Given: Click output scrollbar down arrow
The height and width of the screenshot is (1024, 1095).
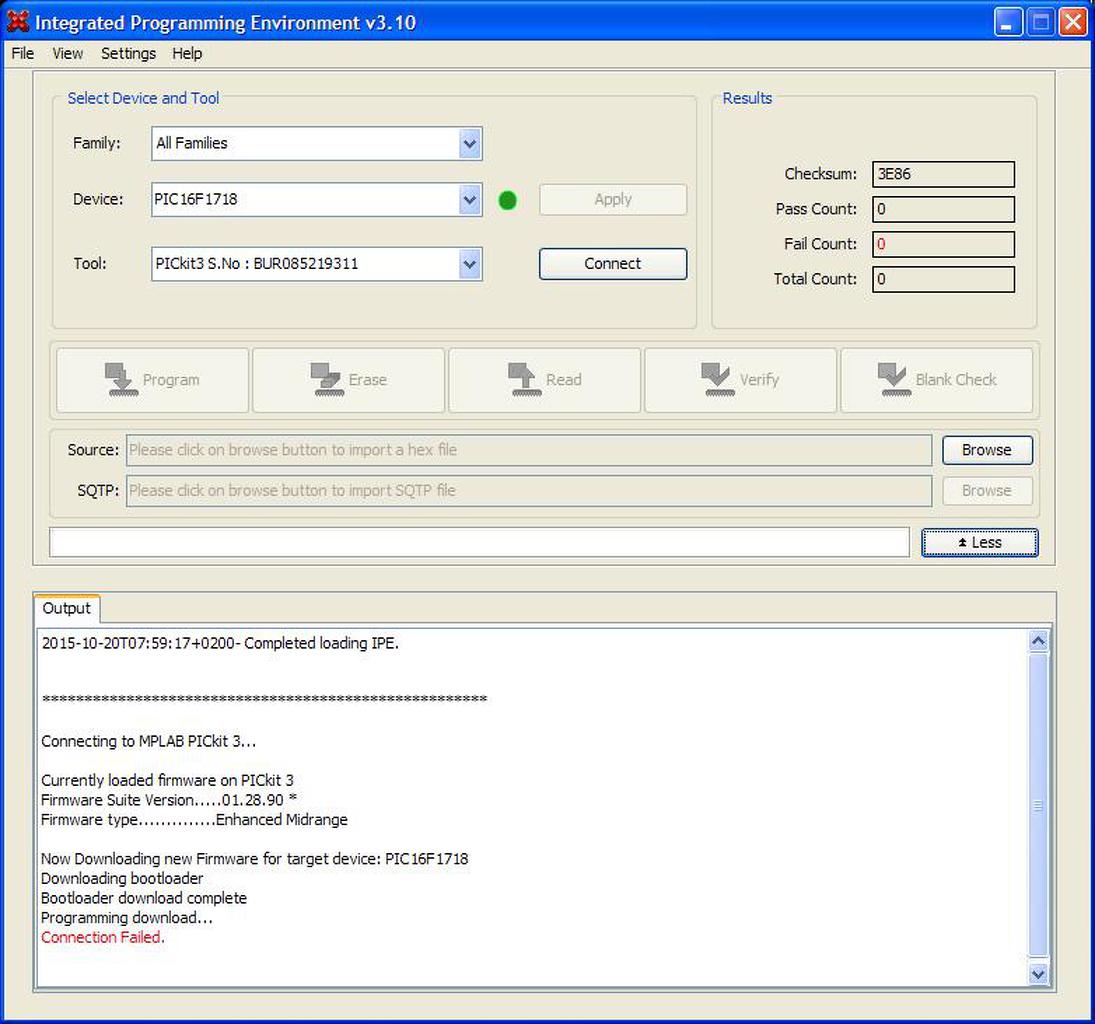Looking at the screenshot, I should (1038, 974).
